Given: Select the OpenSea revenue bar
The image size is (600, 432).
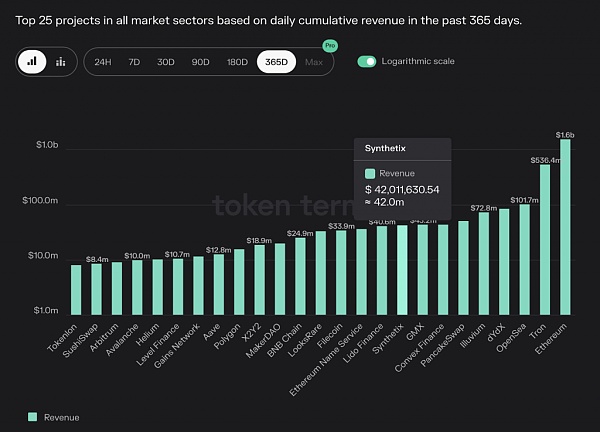Looking at the screenshot, I should tap(525, 258).
